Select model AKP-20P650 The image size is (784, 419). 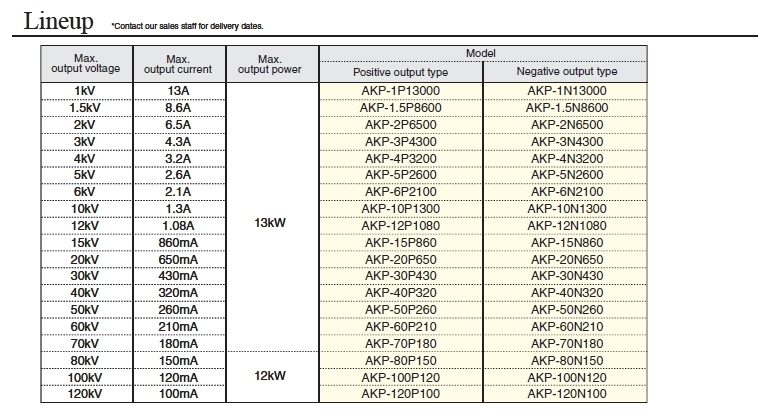pyautogui.click(x=400, y=260)
